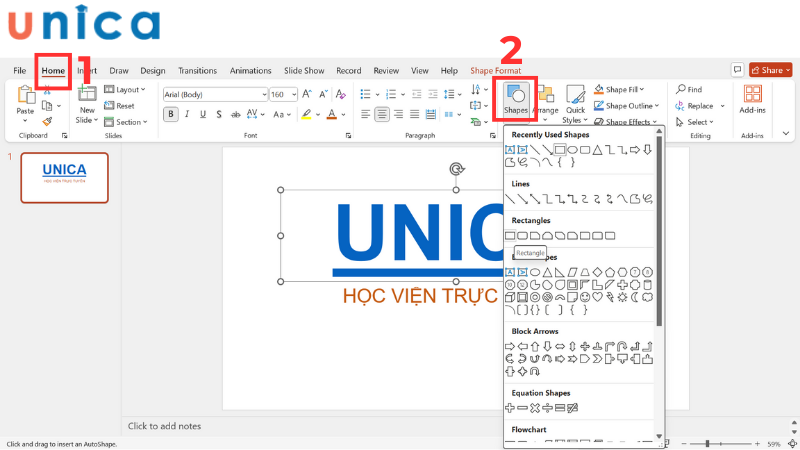Toggle Italic formatting

(187, 114)
